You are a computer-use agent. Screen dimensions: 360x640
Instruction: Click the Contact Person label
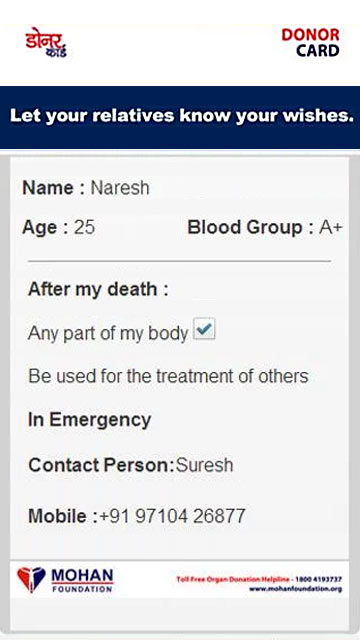(101, 465)
